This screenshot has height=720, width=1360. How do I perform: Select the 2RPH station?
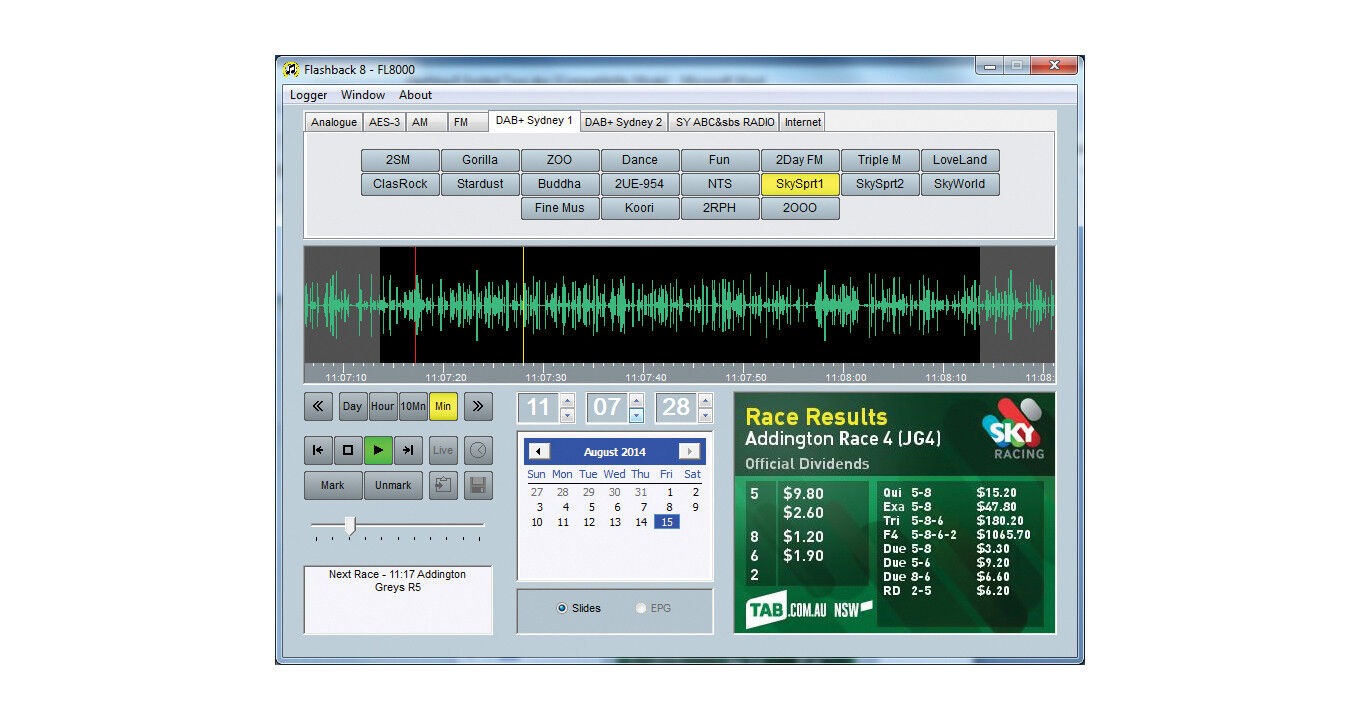click(x=720, y=208)
